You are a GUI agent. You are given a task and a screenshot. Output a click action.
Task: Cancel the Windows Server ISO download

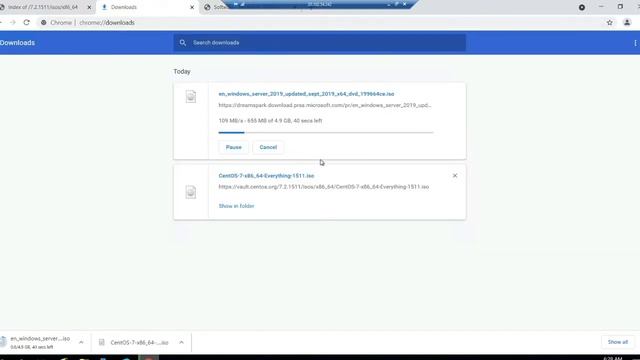(268, 147)
